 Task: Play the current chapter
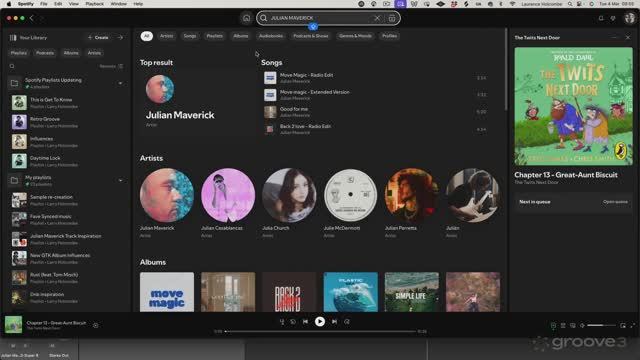click(x=320, y=322)
